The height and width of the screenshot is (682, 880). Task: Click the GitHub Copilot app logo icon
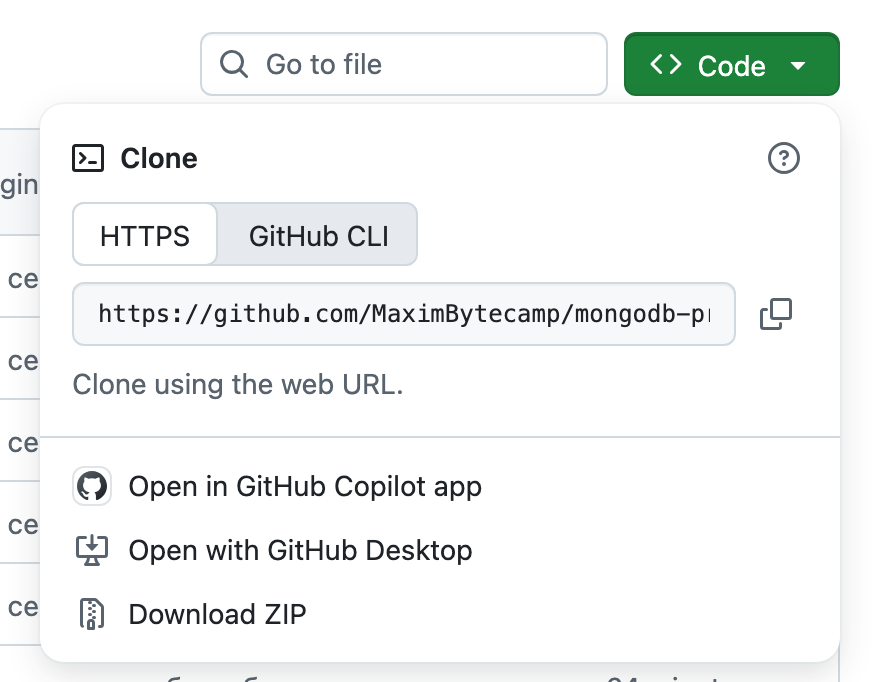coord(91,486)
